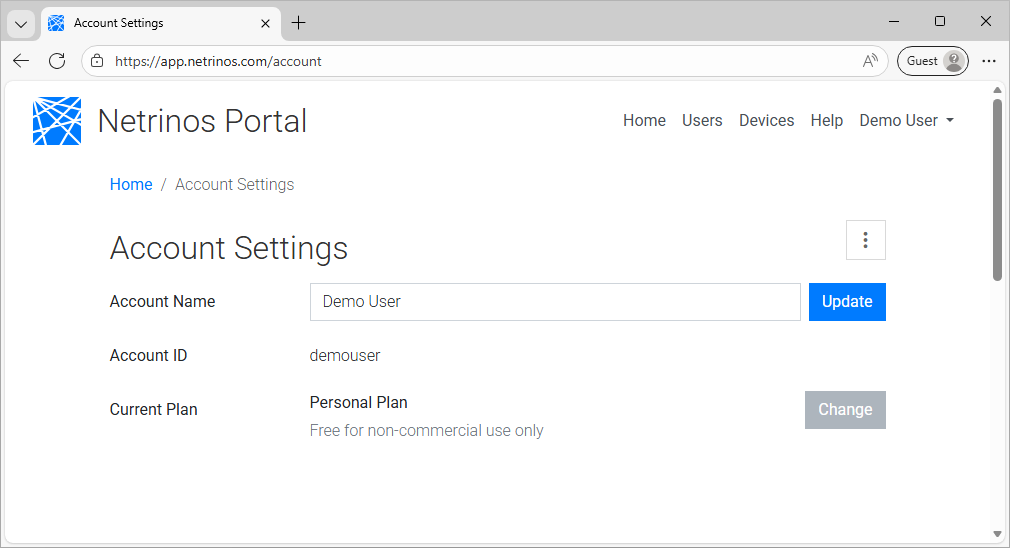
Task: Click the Account ID label
Action: 148,355
